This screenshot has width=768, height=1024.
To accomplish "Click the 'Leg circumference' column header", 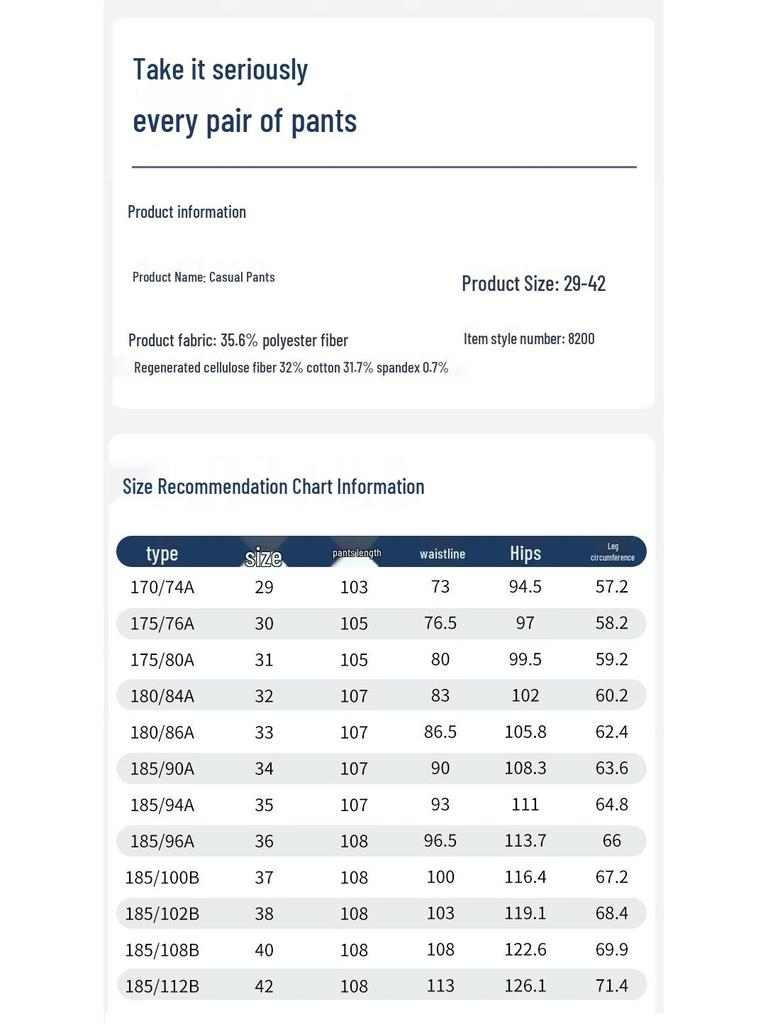I will click(x=612, y=552).
